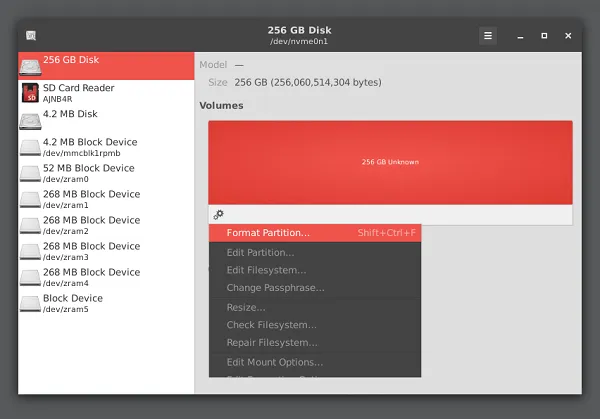Select Edit Partition menu entry
This screenshot has height=419, width=600.
click(x=260, y=252)
